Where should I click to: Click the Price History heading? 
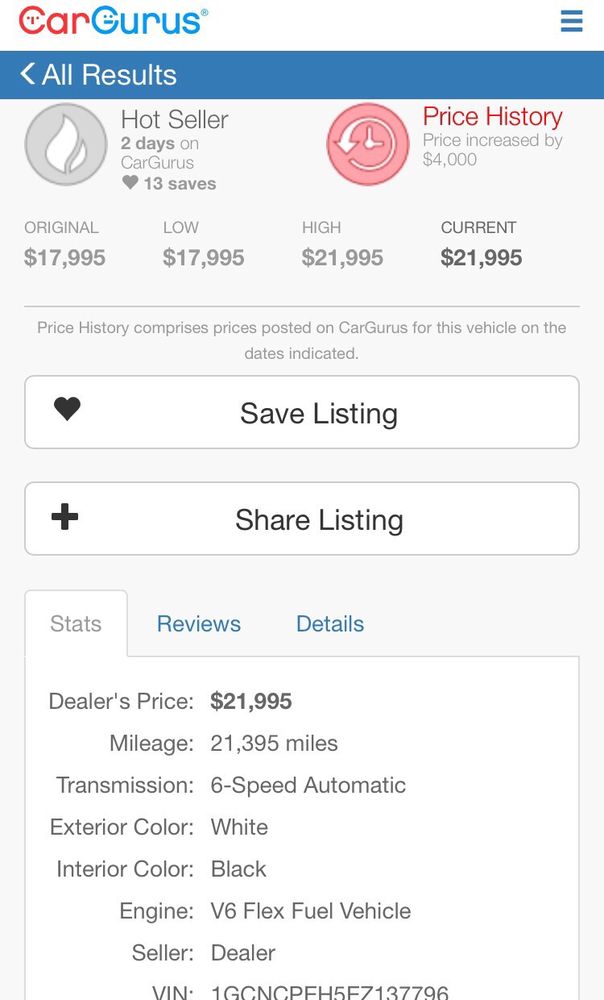tap(492, 117)
